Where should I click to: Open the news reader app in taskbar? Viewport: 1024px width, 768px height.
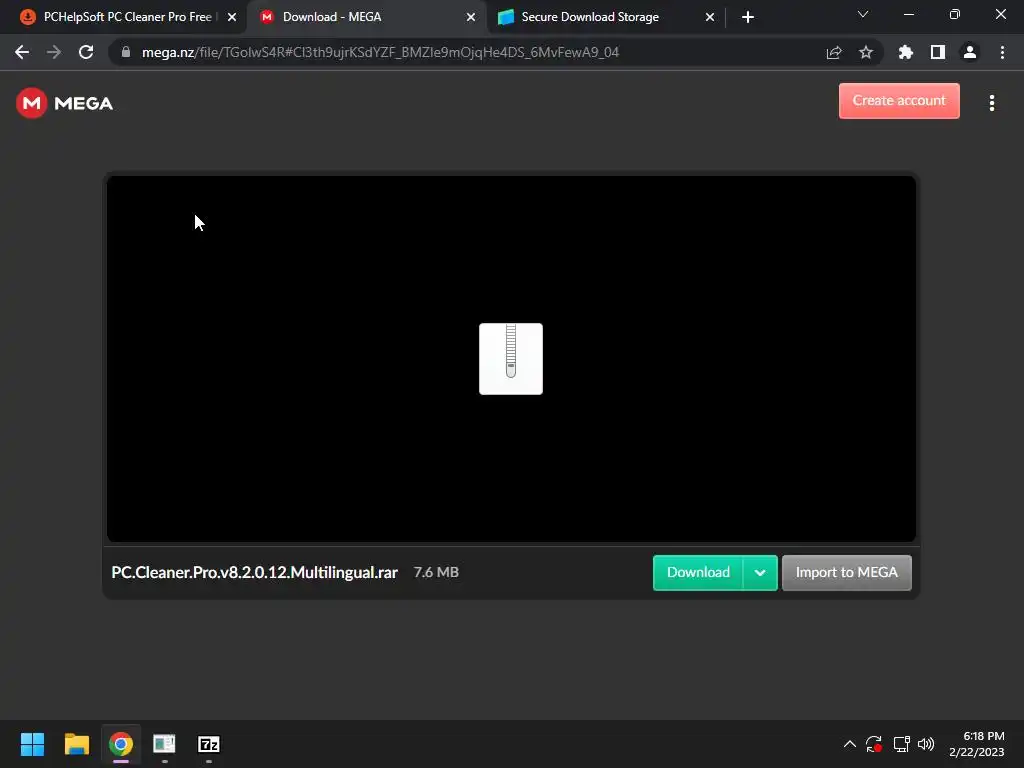[165, 744]
